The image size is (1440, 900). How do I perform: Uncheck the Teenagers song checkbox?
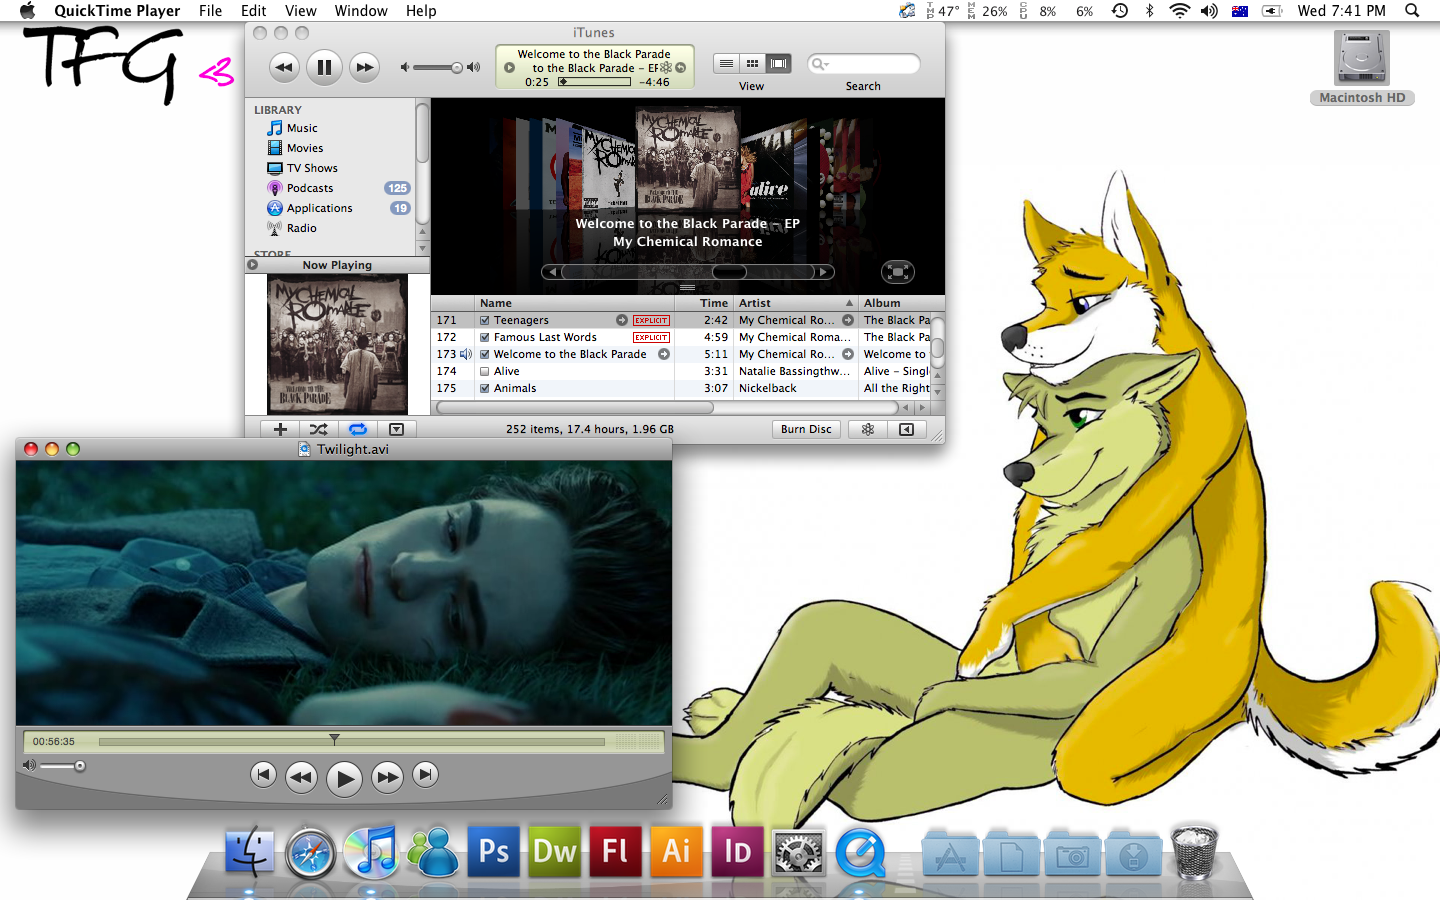[x=485, y=321]
